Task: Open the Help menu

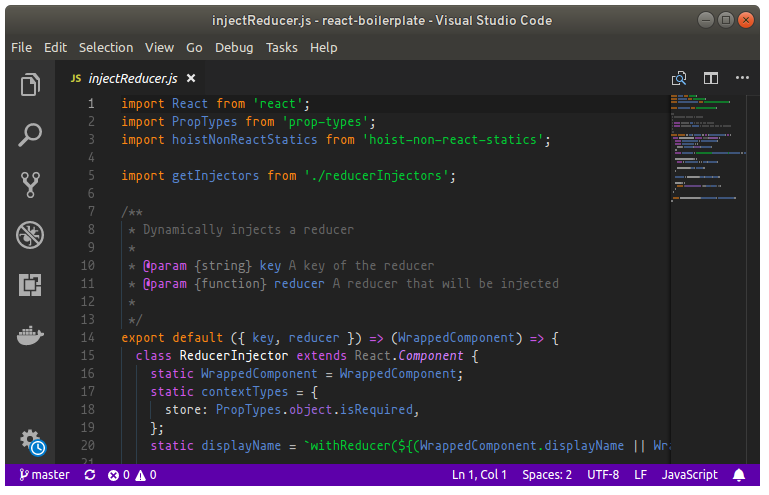Action: tap(324, 48)
